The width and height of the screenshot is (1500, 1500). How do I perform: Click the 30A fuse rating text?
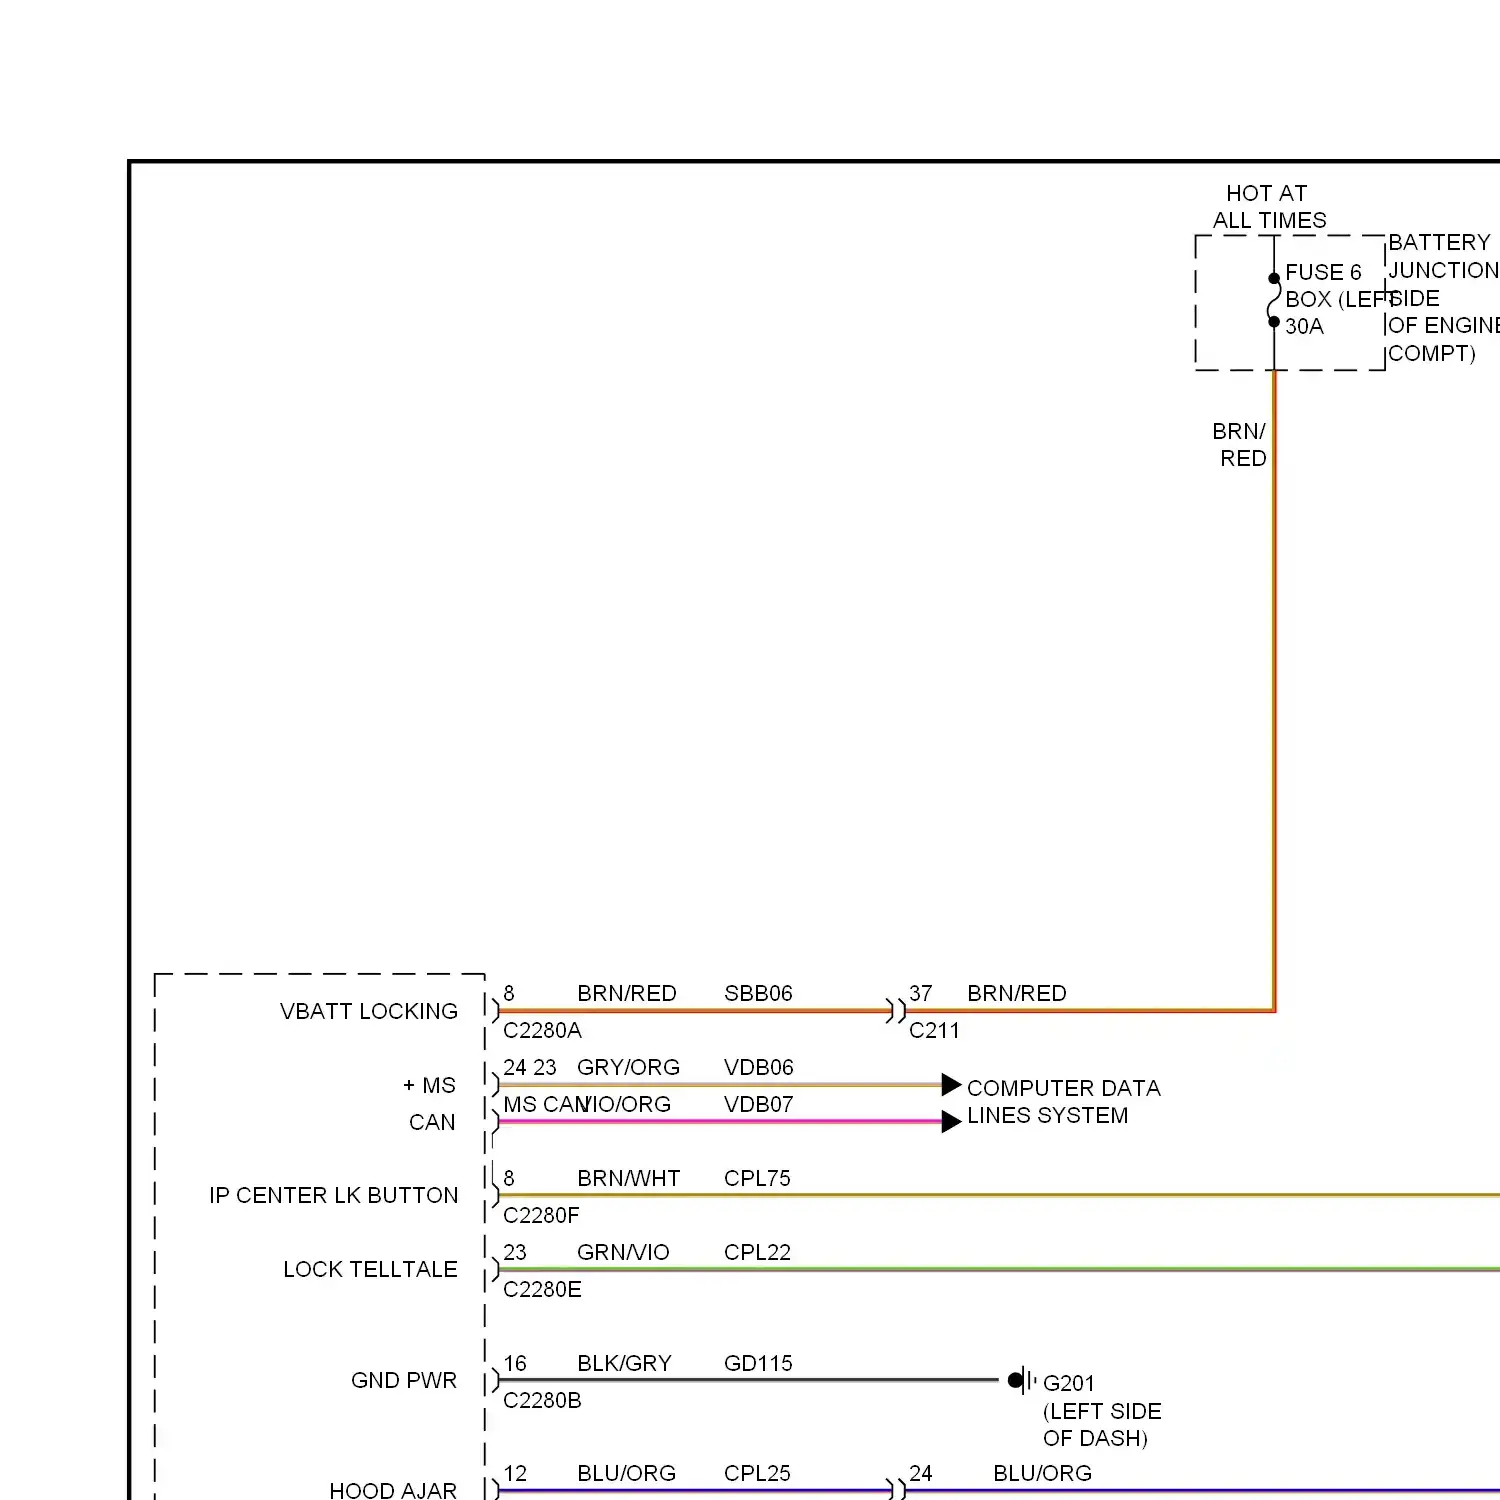coord(1304,326)
